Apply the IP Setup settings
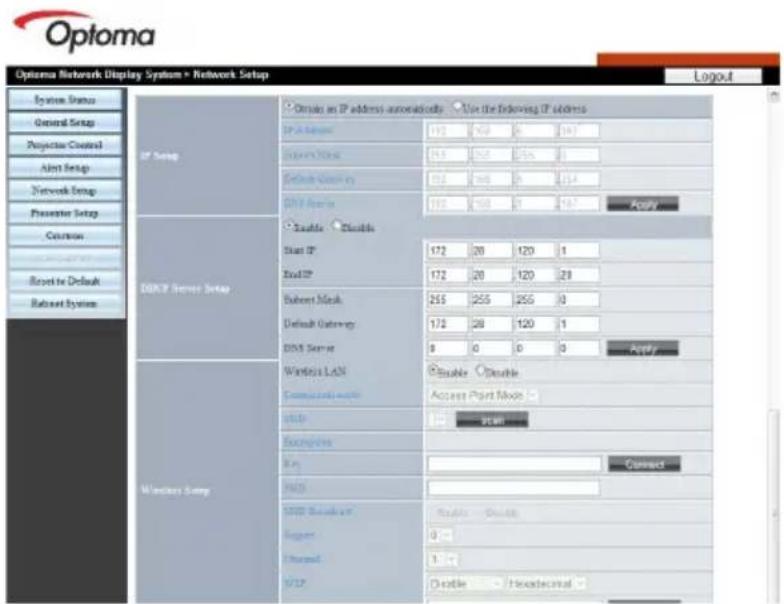The image size is (784, 604). click(x=642, y=204)
